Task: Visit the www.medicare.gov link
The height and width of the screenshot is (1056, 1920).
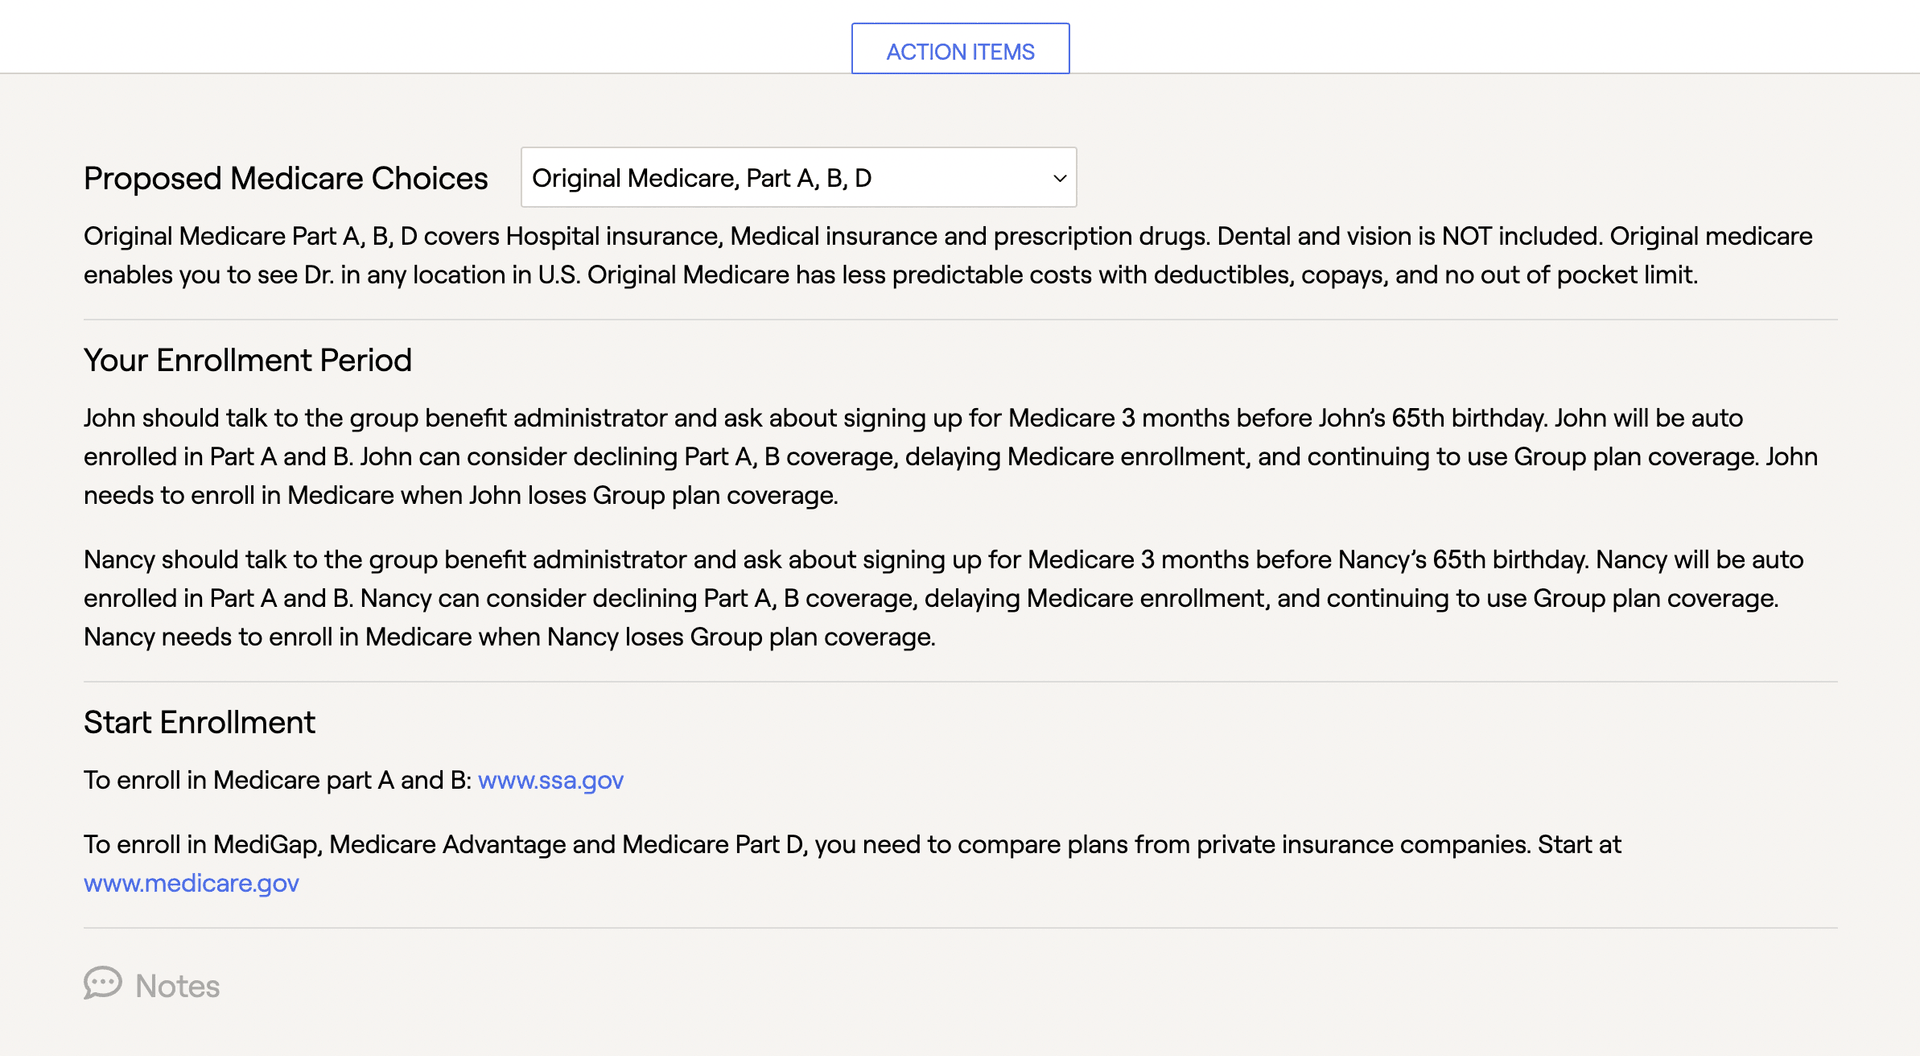Action: point(191,883)
